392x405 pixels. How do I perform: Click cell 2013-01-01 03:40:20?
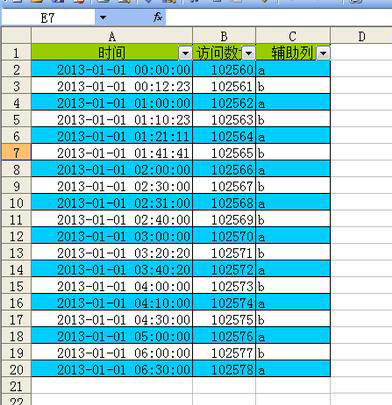point(112,269)
